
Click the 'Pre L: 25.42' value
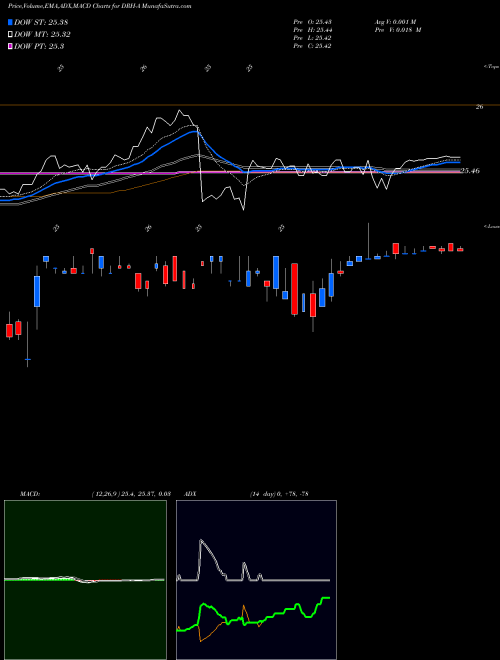pyautogui.click(x=312, y=38)
